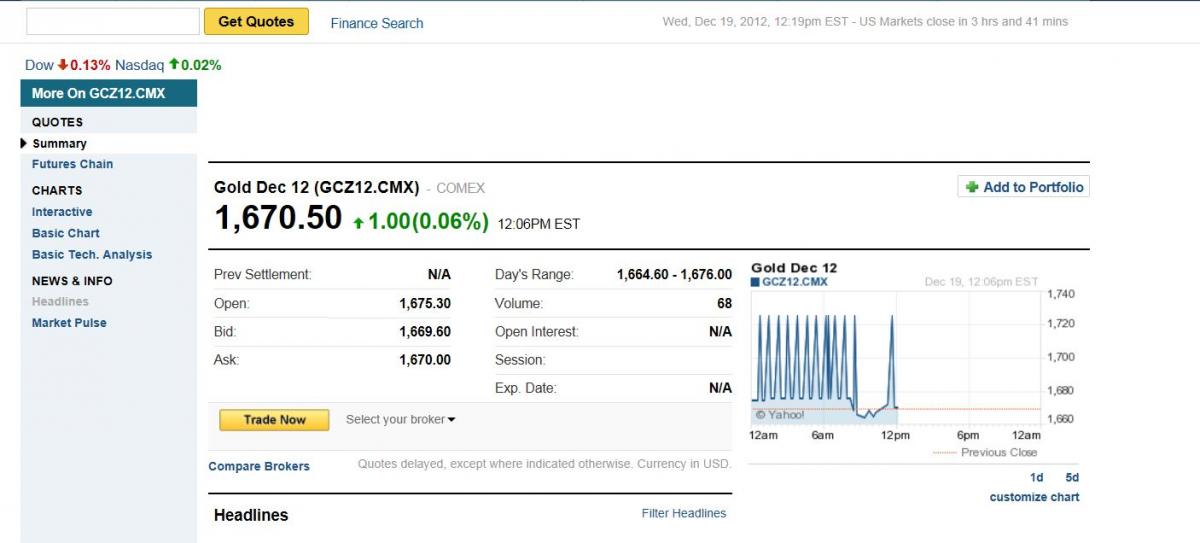
Task: Open the Market Pulse page
Action: point(69,323)
